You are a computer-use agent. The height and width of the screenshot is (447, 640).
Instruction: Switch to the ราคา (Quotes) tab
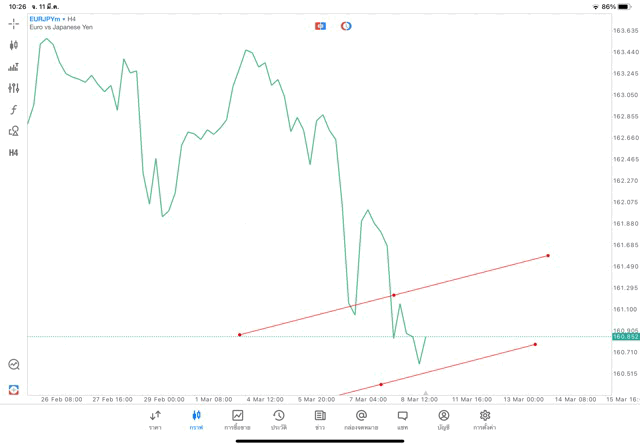tap(155, 419)
